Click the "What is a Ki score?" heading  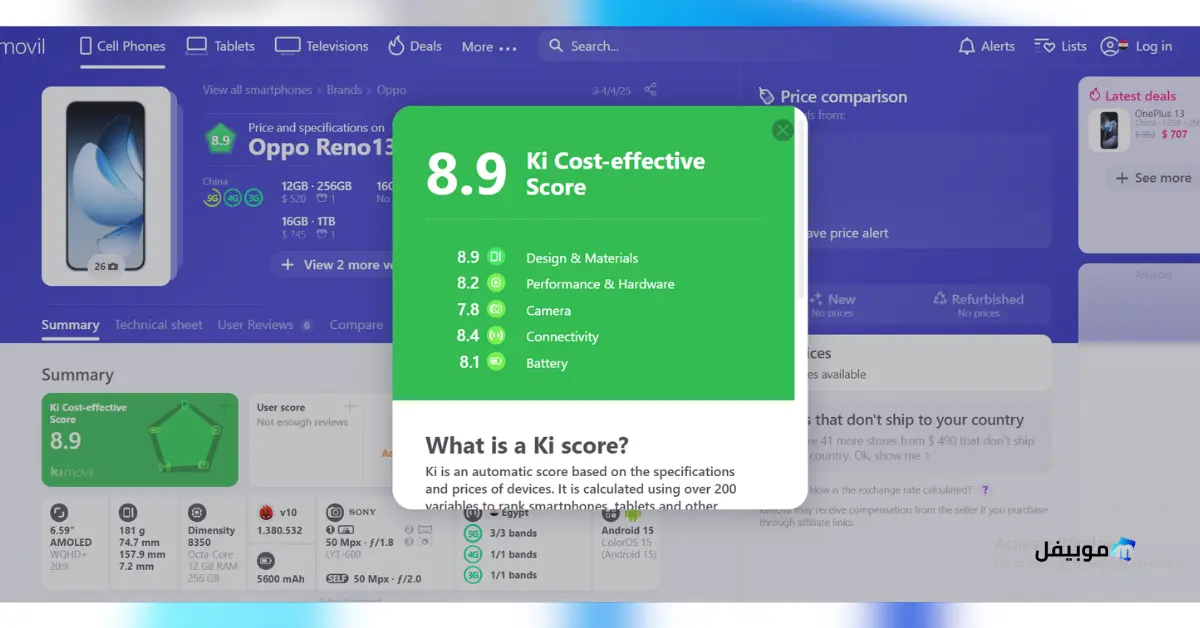(x=527, y=445)
